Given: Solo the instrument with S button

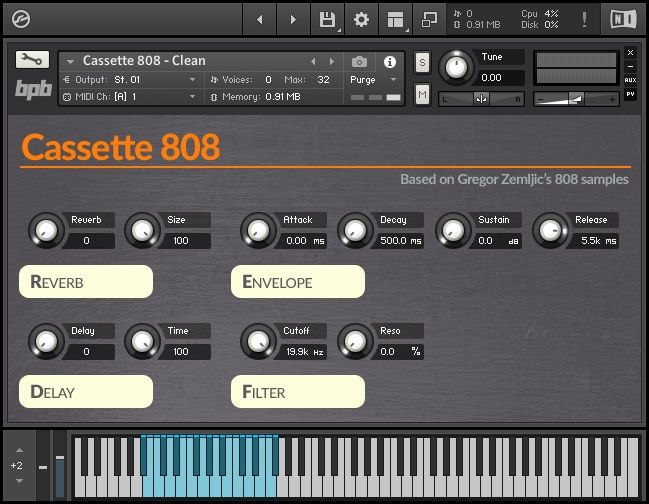Looking at the screenshot, I should (422, 62).
